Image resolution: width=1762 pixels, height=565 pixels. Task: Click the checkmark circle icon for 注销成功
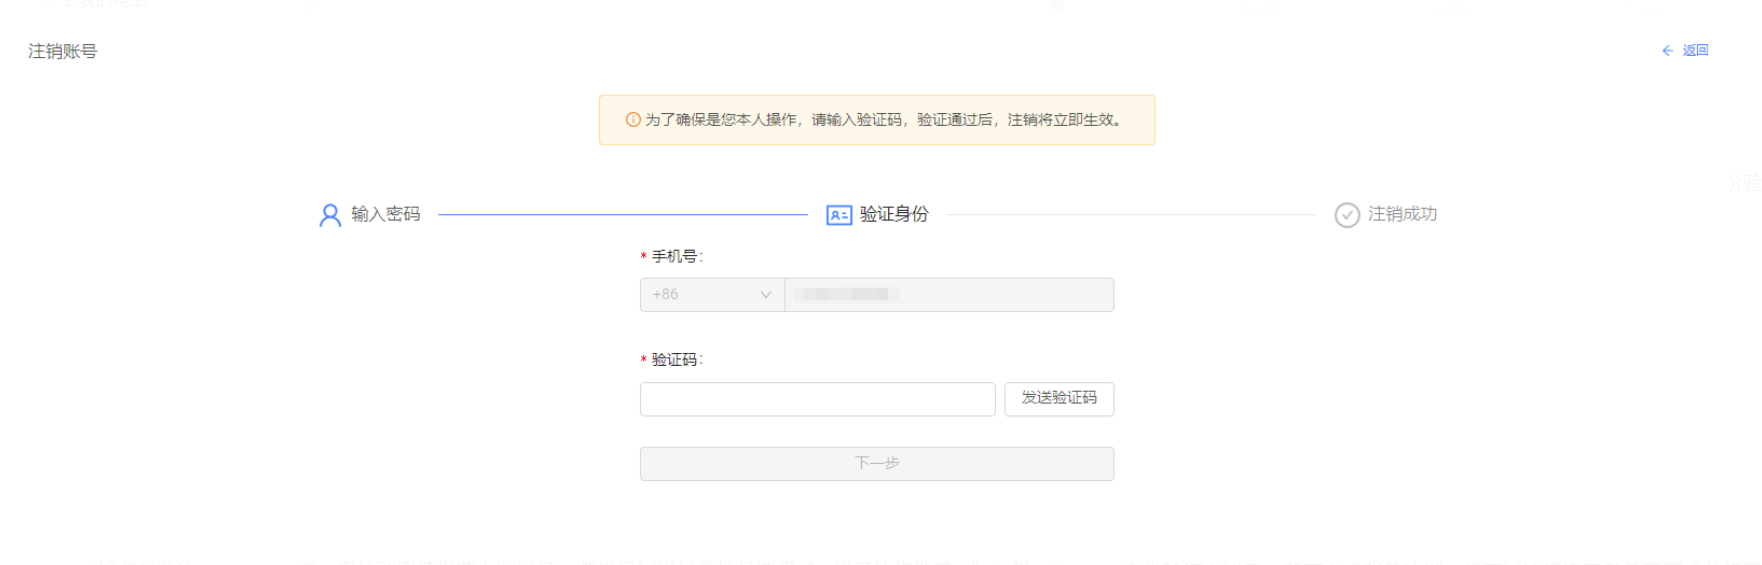[1347, 215]
